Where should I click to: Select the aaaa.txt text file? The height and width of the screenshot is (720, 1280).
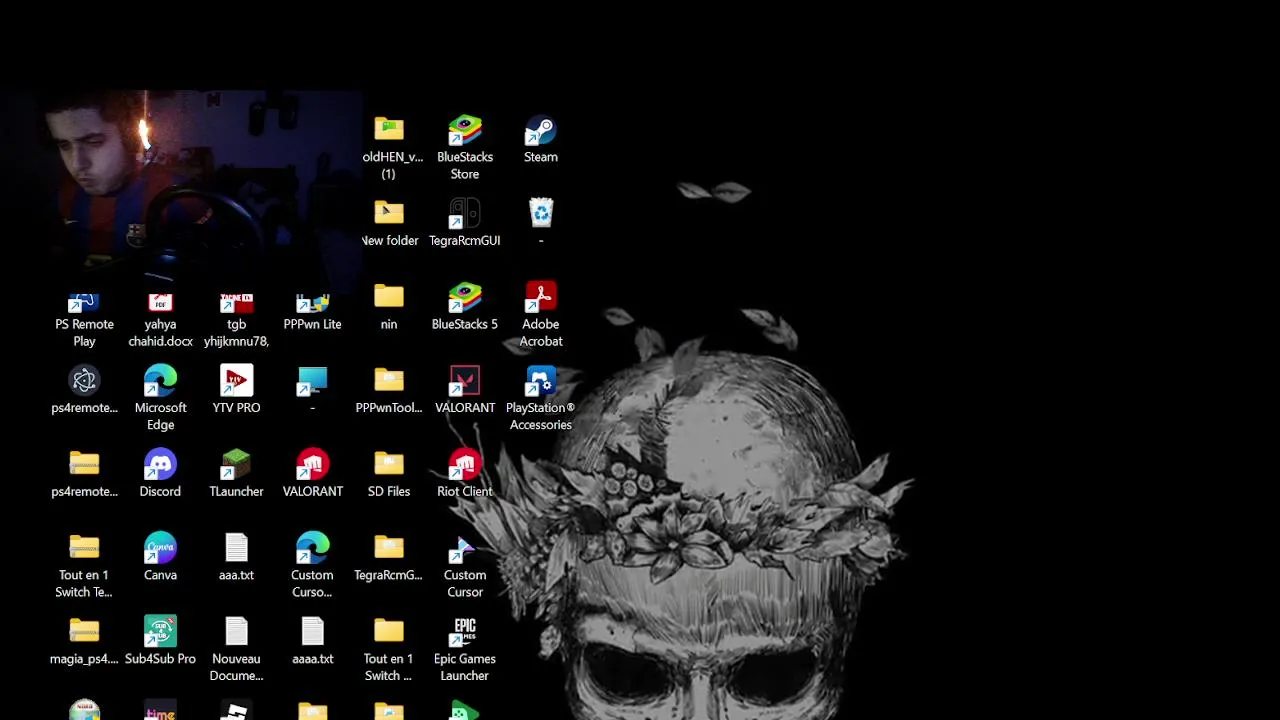coord(312,642)
